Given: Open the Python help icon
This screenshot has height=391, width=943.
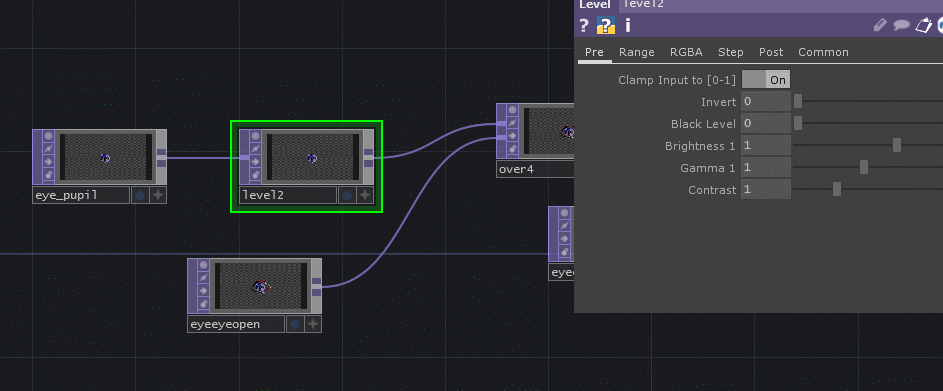Looking at the screenshot, I should (x=606, y=25).
